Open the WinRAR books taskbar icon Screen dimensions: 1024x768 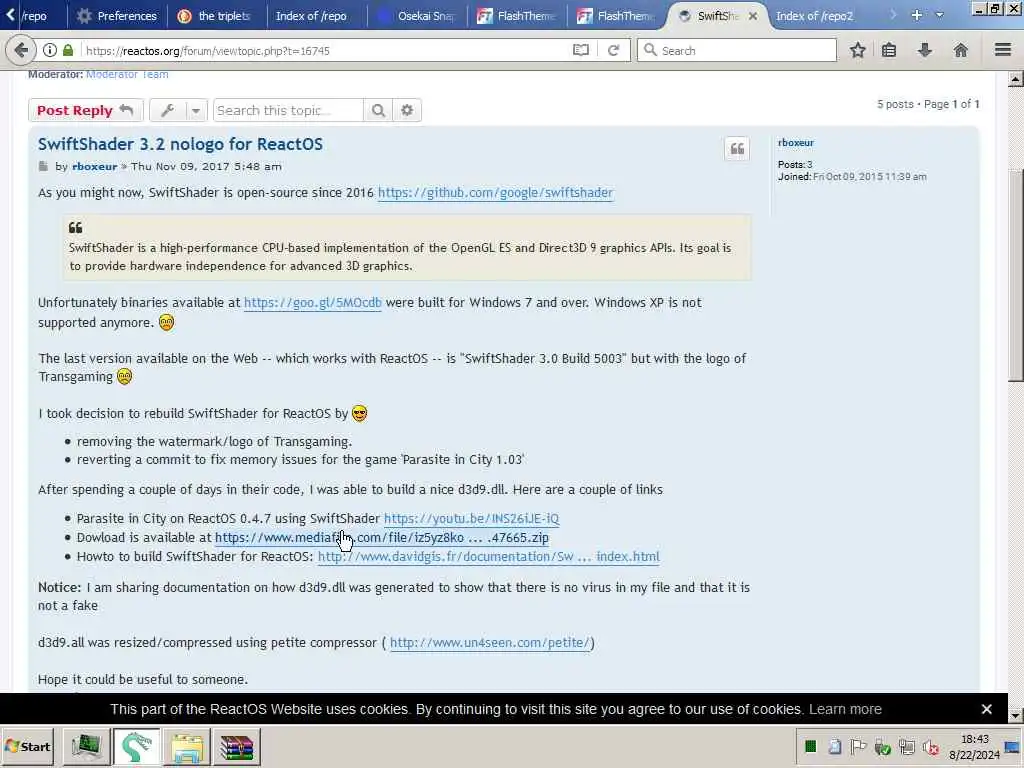[236, 747]
